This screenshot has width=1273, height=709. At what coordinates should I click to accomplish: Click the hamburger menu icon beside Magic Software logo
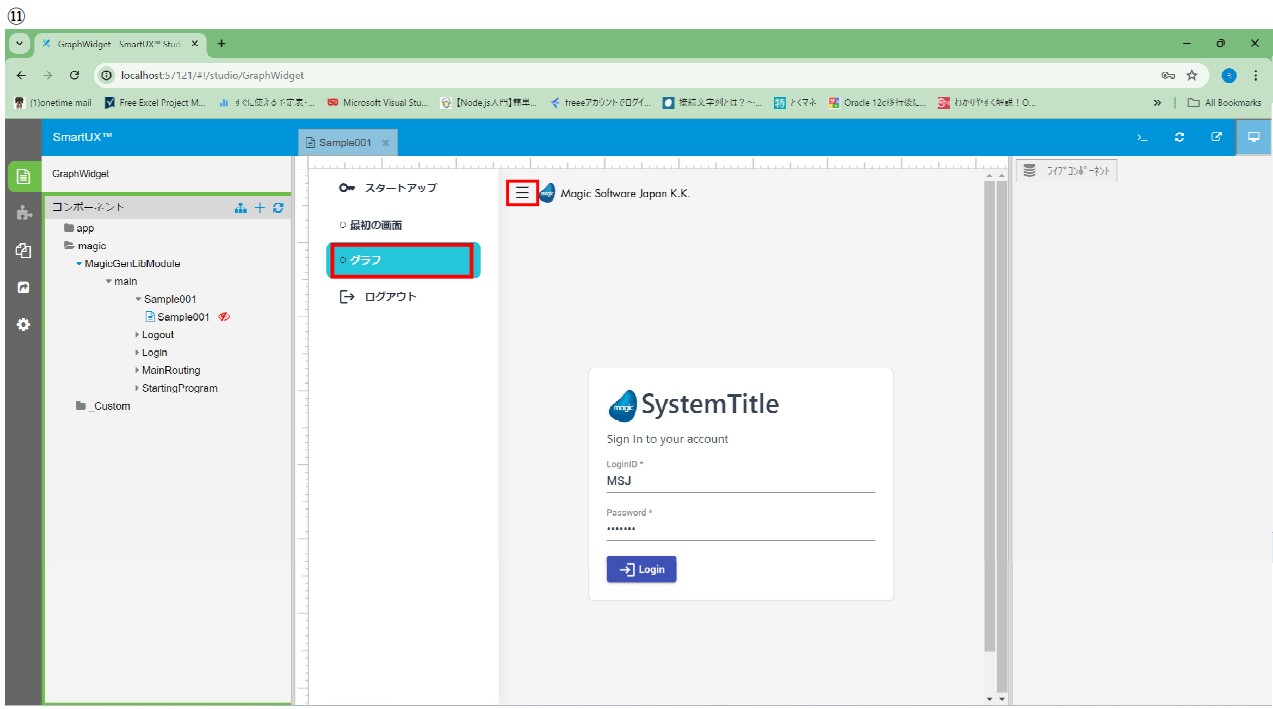click(x=522, y=193)
